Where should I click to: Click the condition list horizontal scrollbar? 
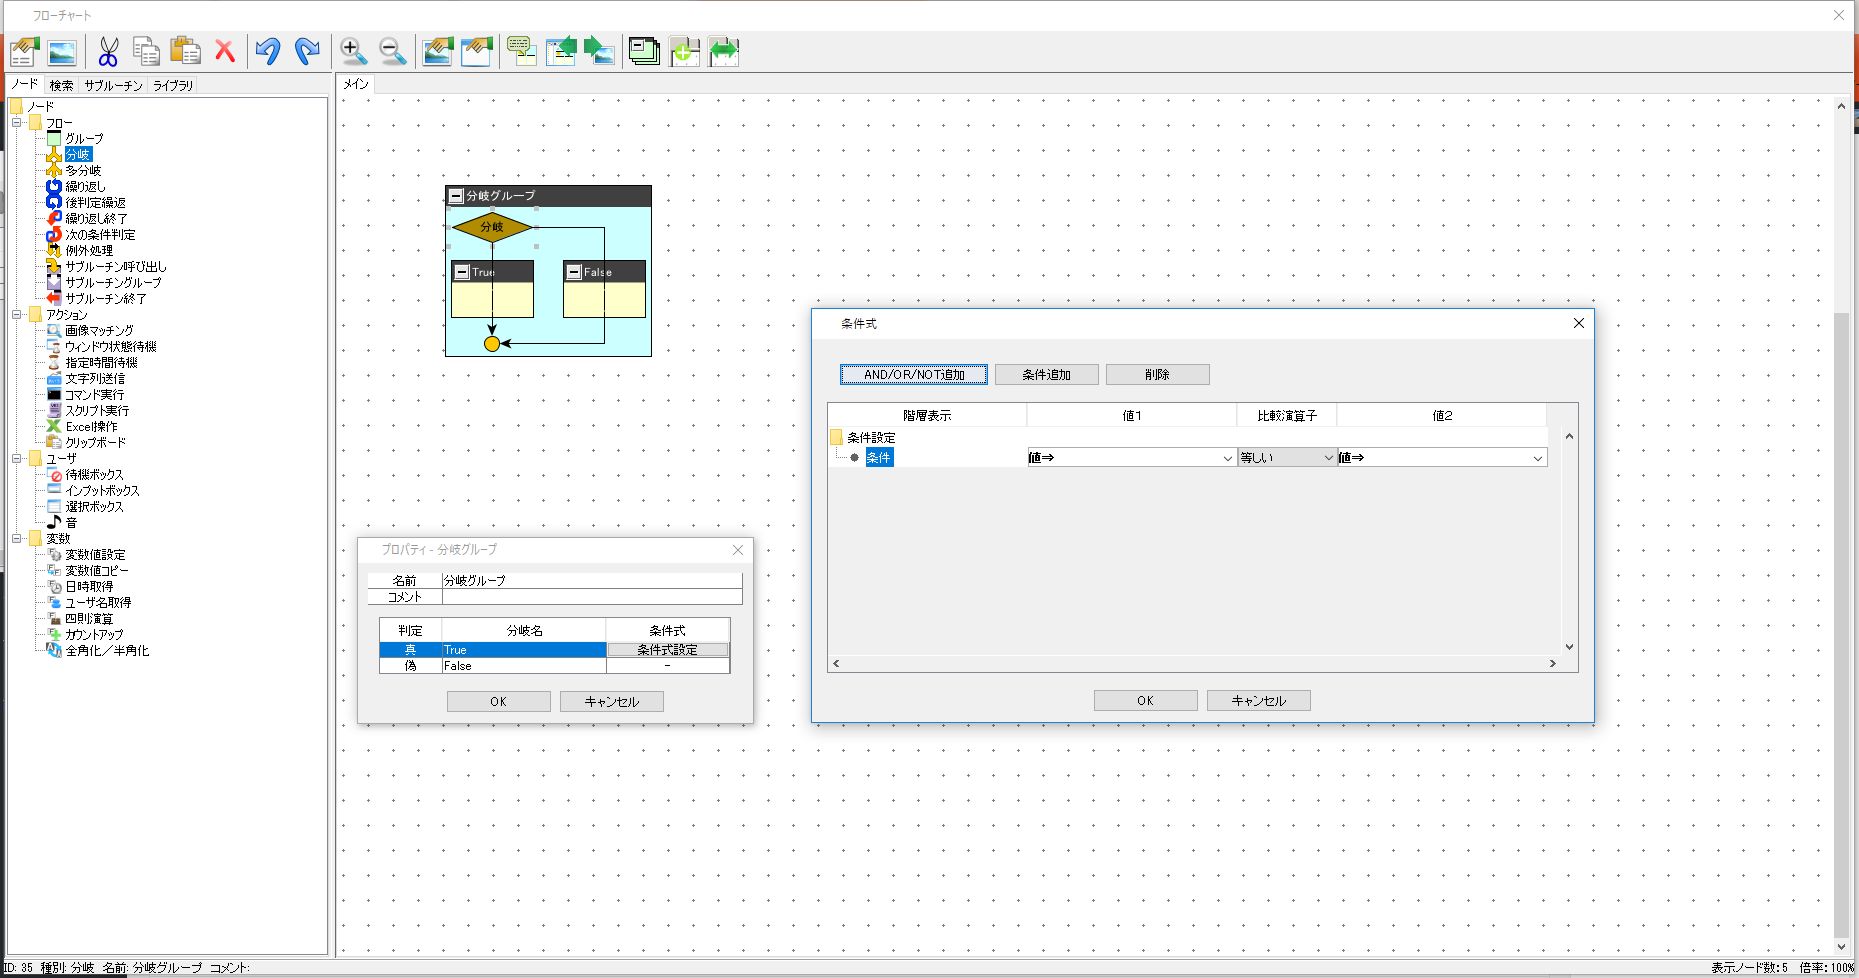(x=1194, y=663)
